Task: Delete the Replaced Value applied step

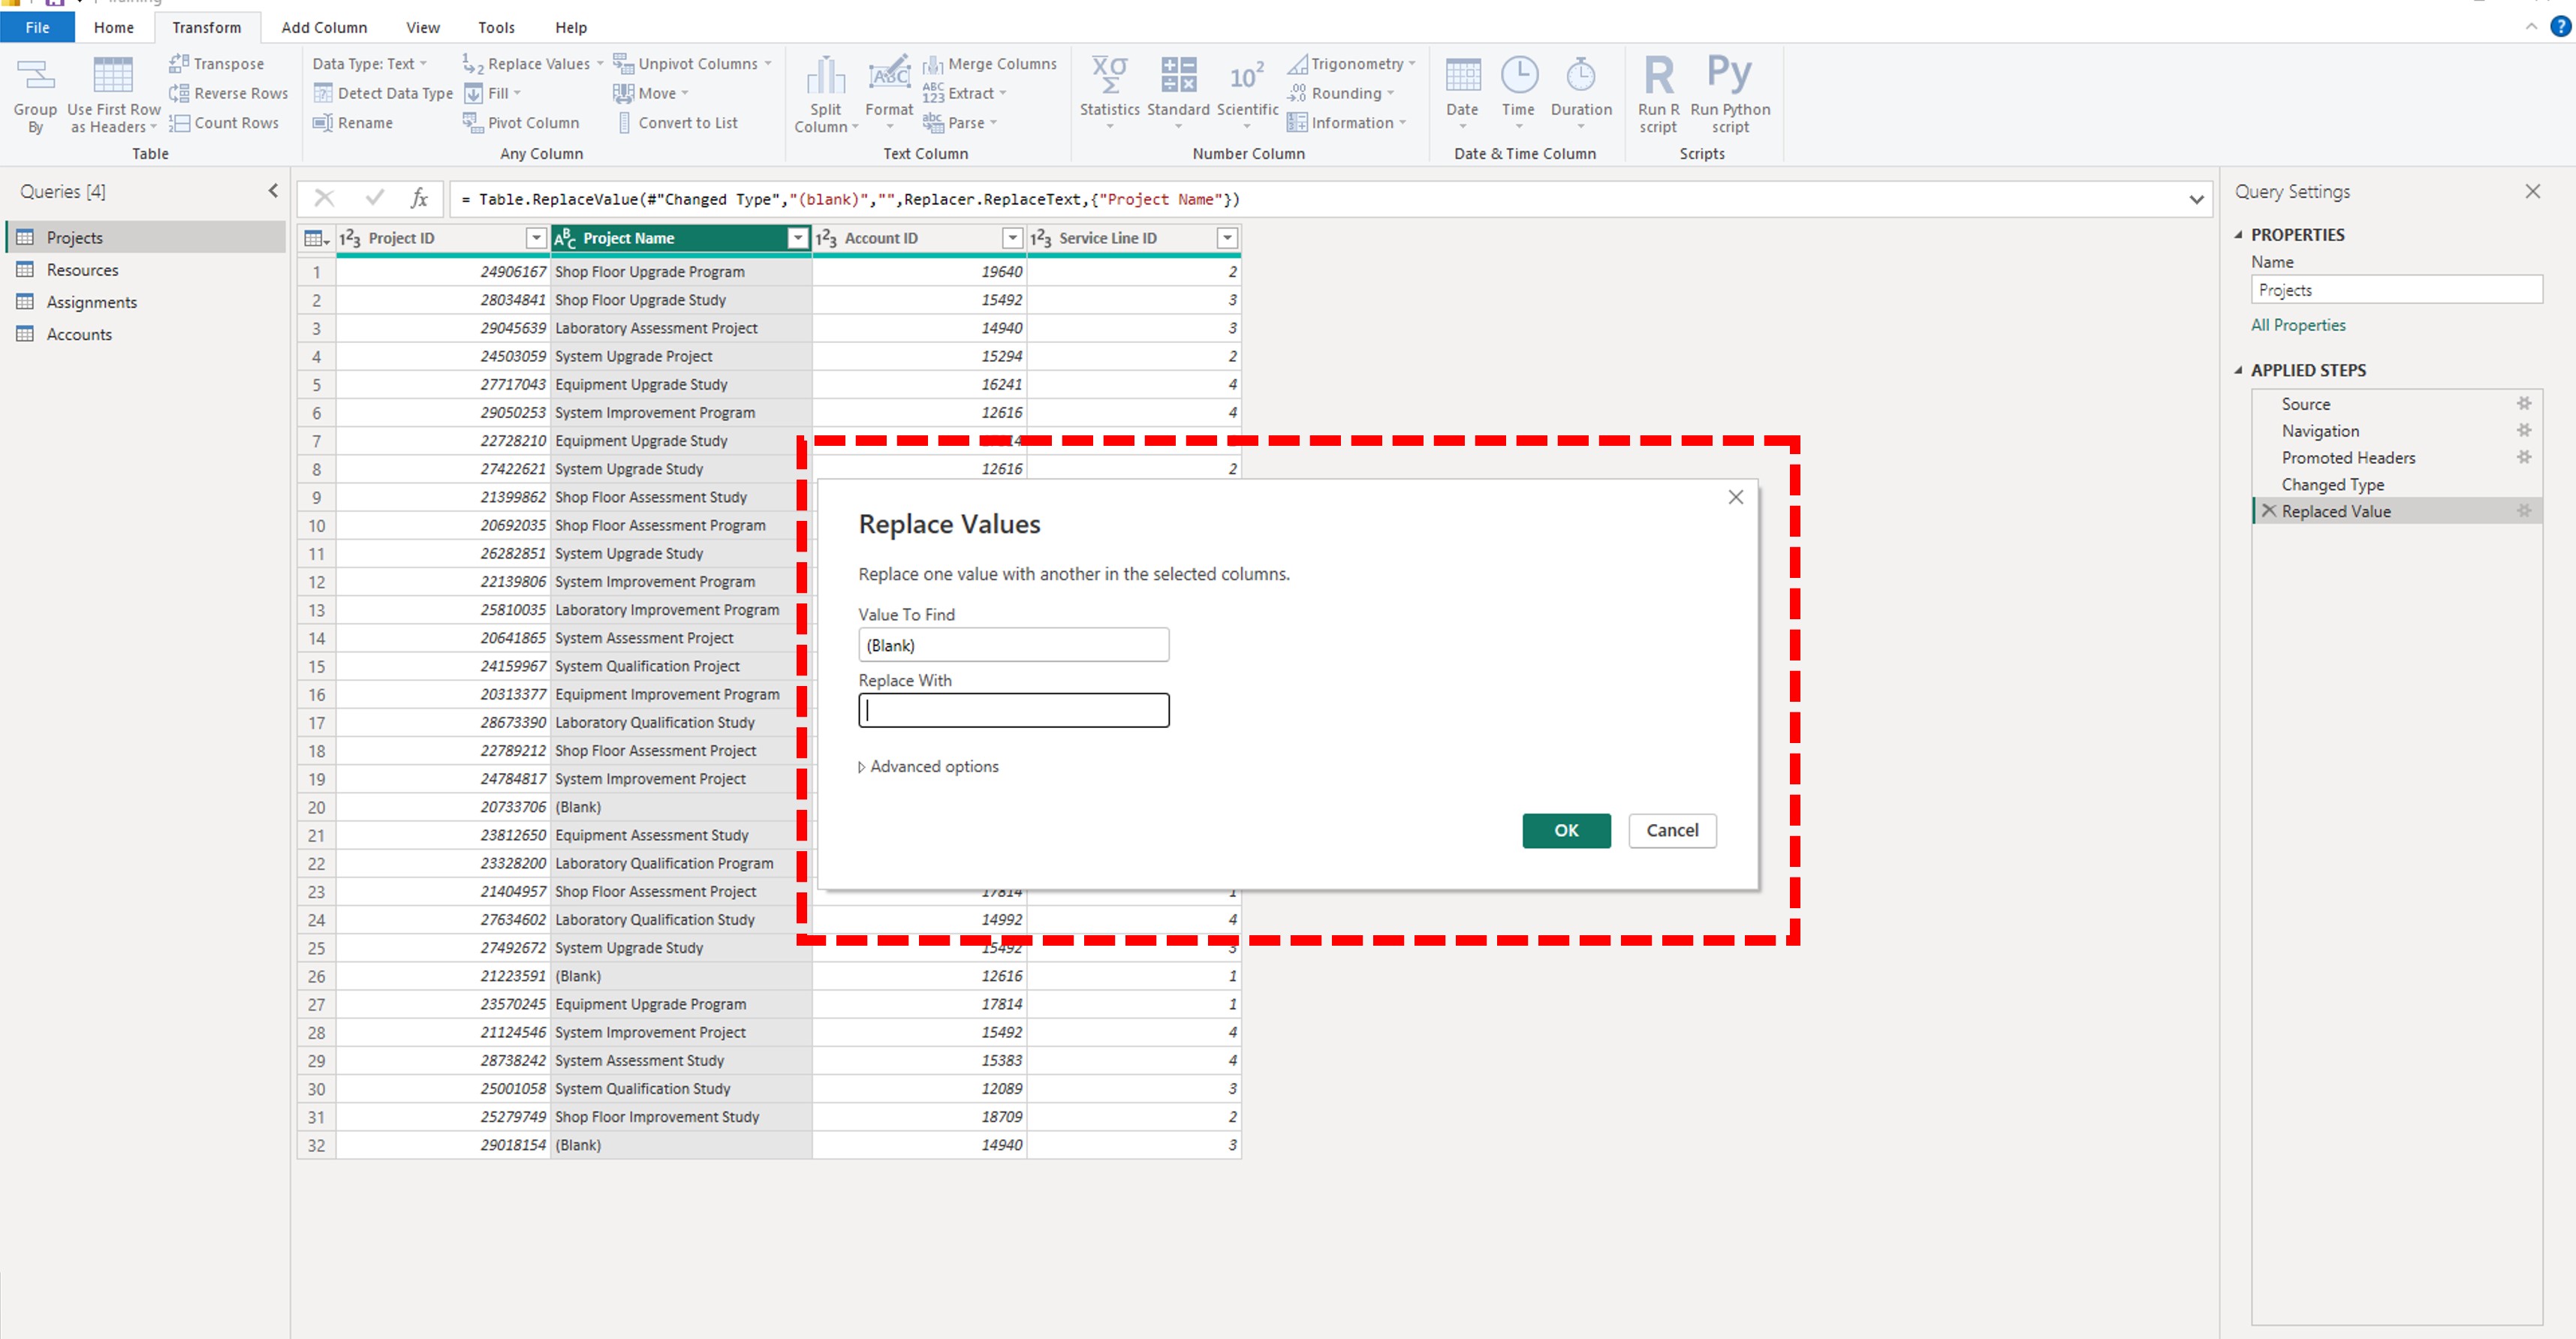Action: click(x=2269, y=511)
